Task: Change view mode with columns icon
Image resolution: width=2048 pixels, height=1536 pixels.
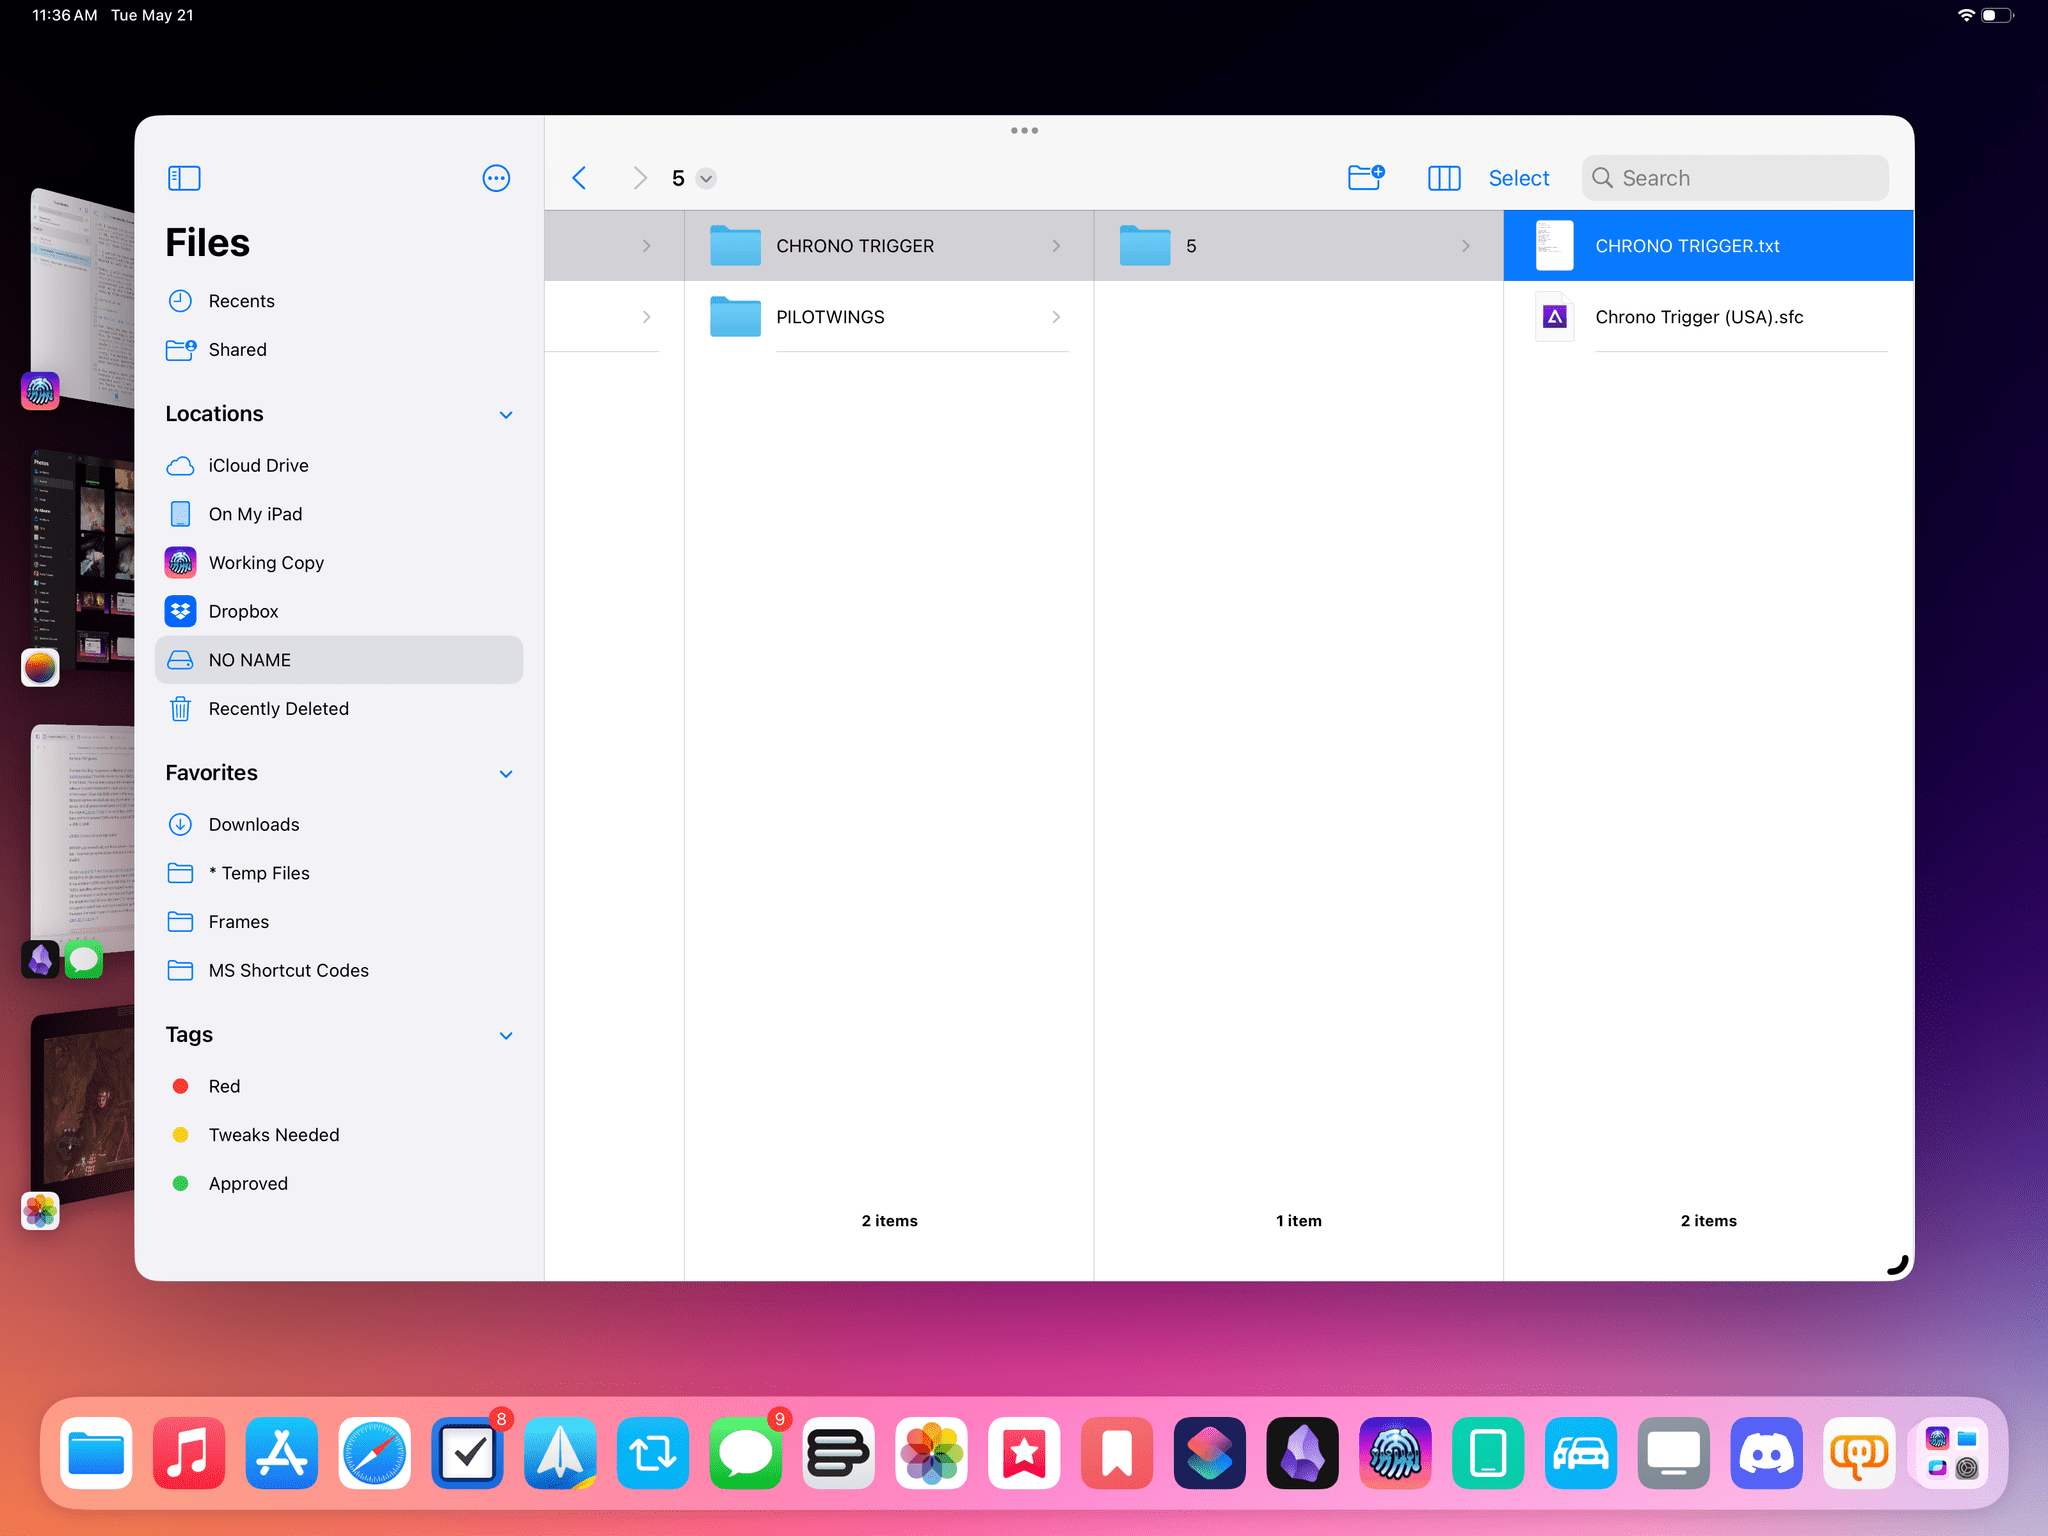Action: tap(1444, 178)
